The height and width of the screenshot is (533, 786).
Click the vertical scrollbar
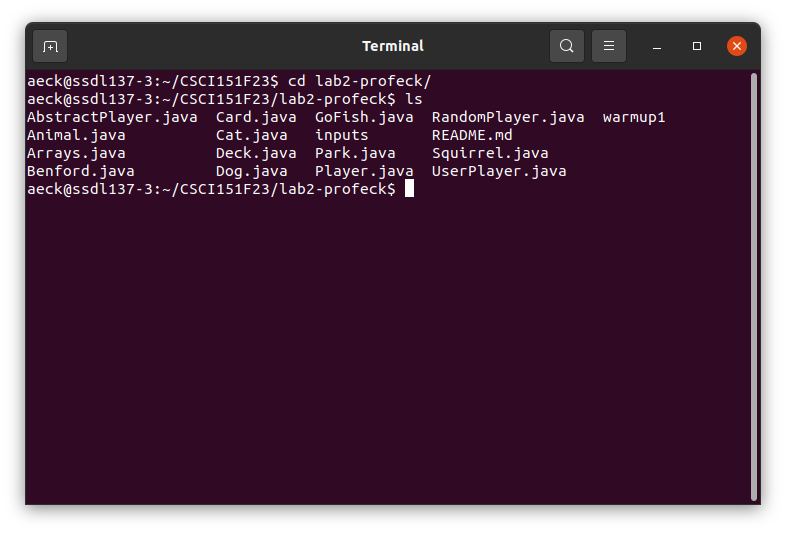[x=753, y=287]
